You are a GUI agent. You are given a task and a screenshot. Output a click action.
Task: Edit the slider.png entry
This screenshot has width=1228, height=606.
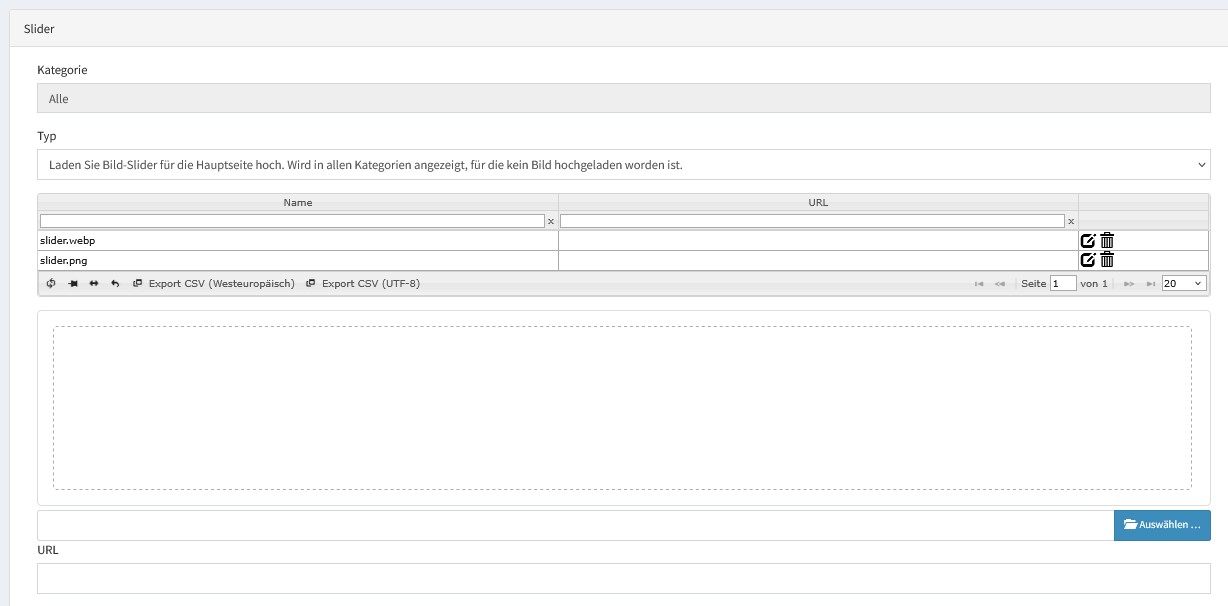coord(1088,260)
